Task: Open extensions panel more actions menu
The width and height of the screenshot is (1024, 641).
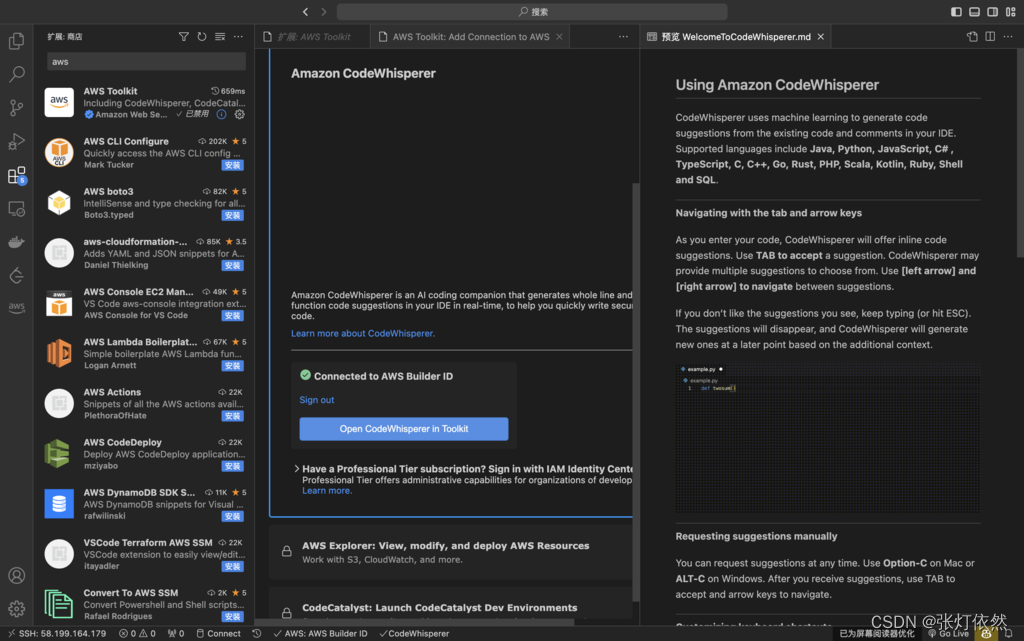Action: pyautogui.click(x=238, y=37)
